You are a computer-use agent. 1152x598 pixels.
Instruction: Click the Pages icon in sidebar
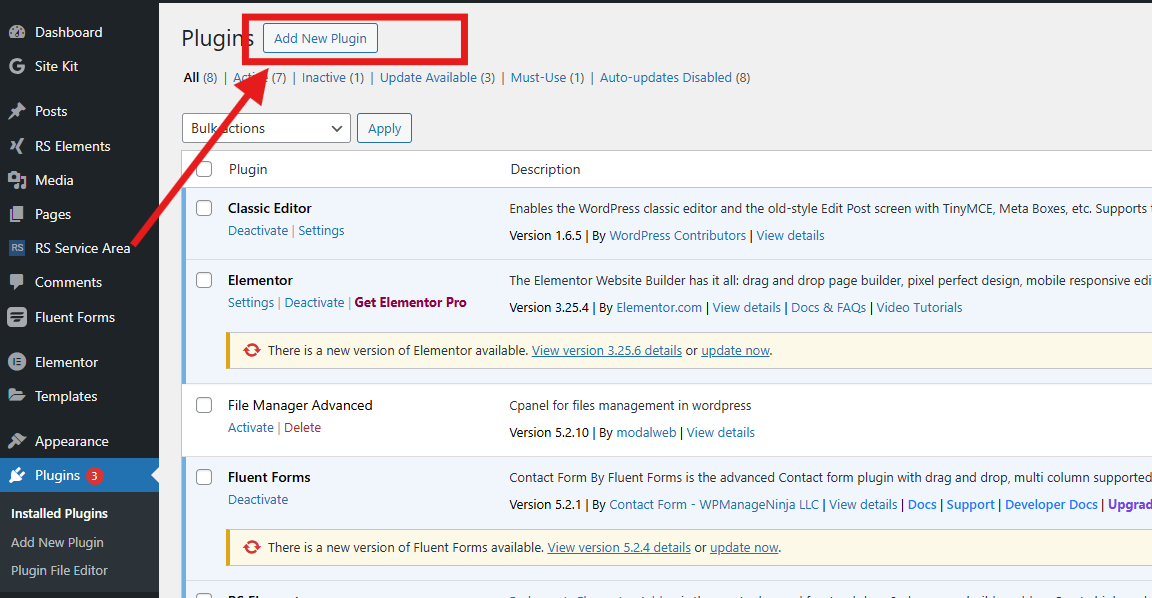17,215
